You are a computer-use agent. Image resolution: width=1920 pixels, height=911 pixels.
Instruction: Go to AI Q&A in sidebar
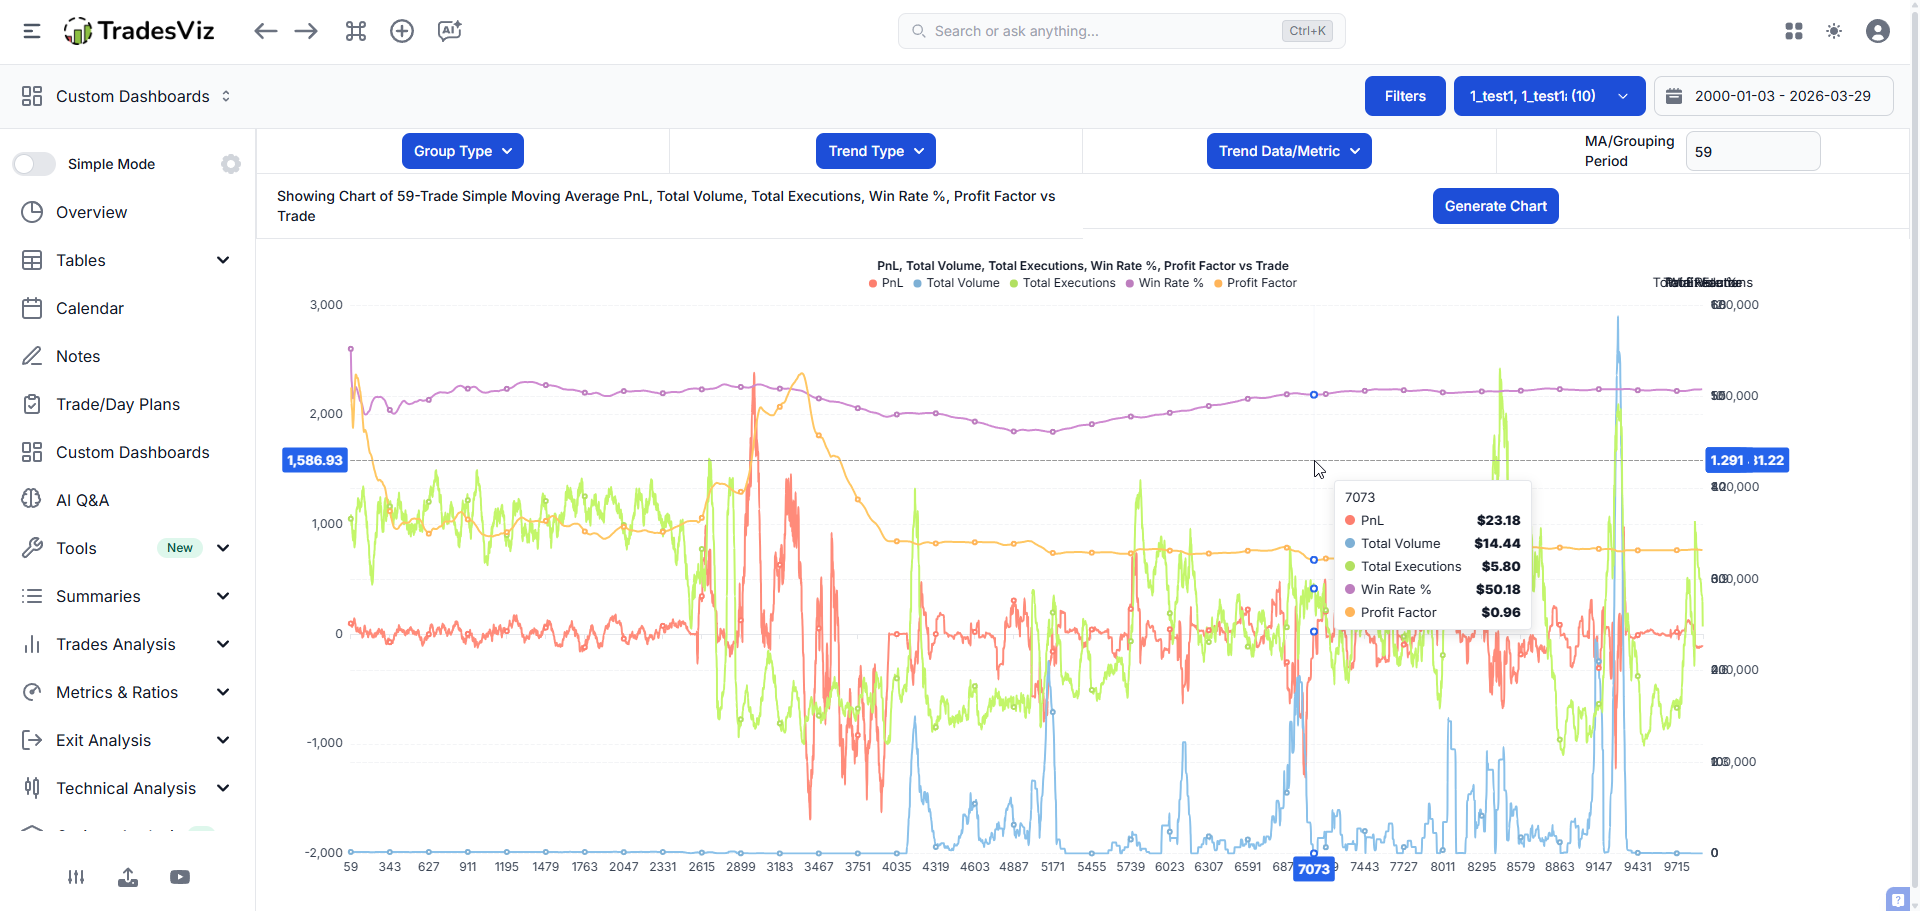(82, 500)
